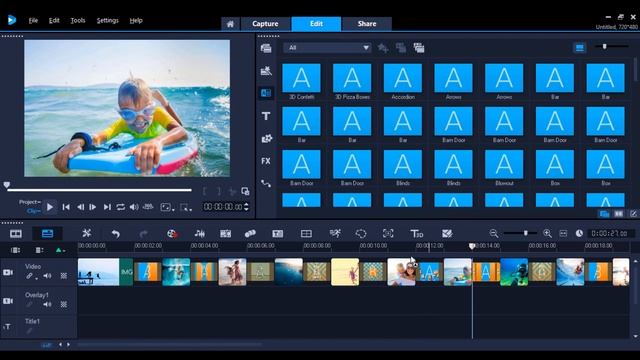Viewport: 640px width, 360px height.
Task: Open the FX filter library
Action: pyautogui.click(x=266, y=161)
